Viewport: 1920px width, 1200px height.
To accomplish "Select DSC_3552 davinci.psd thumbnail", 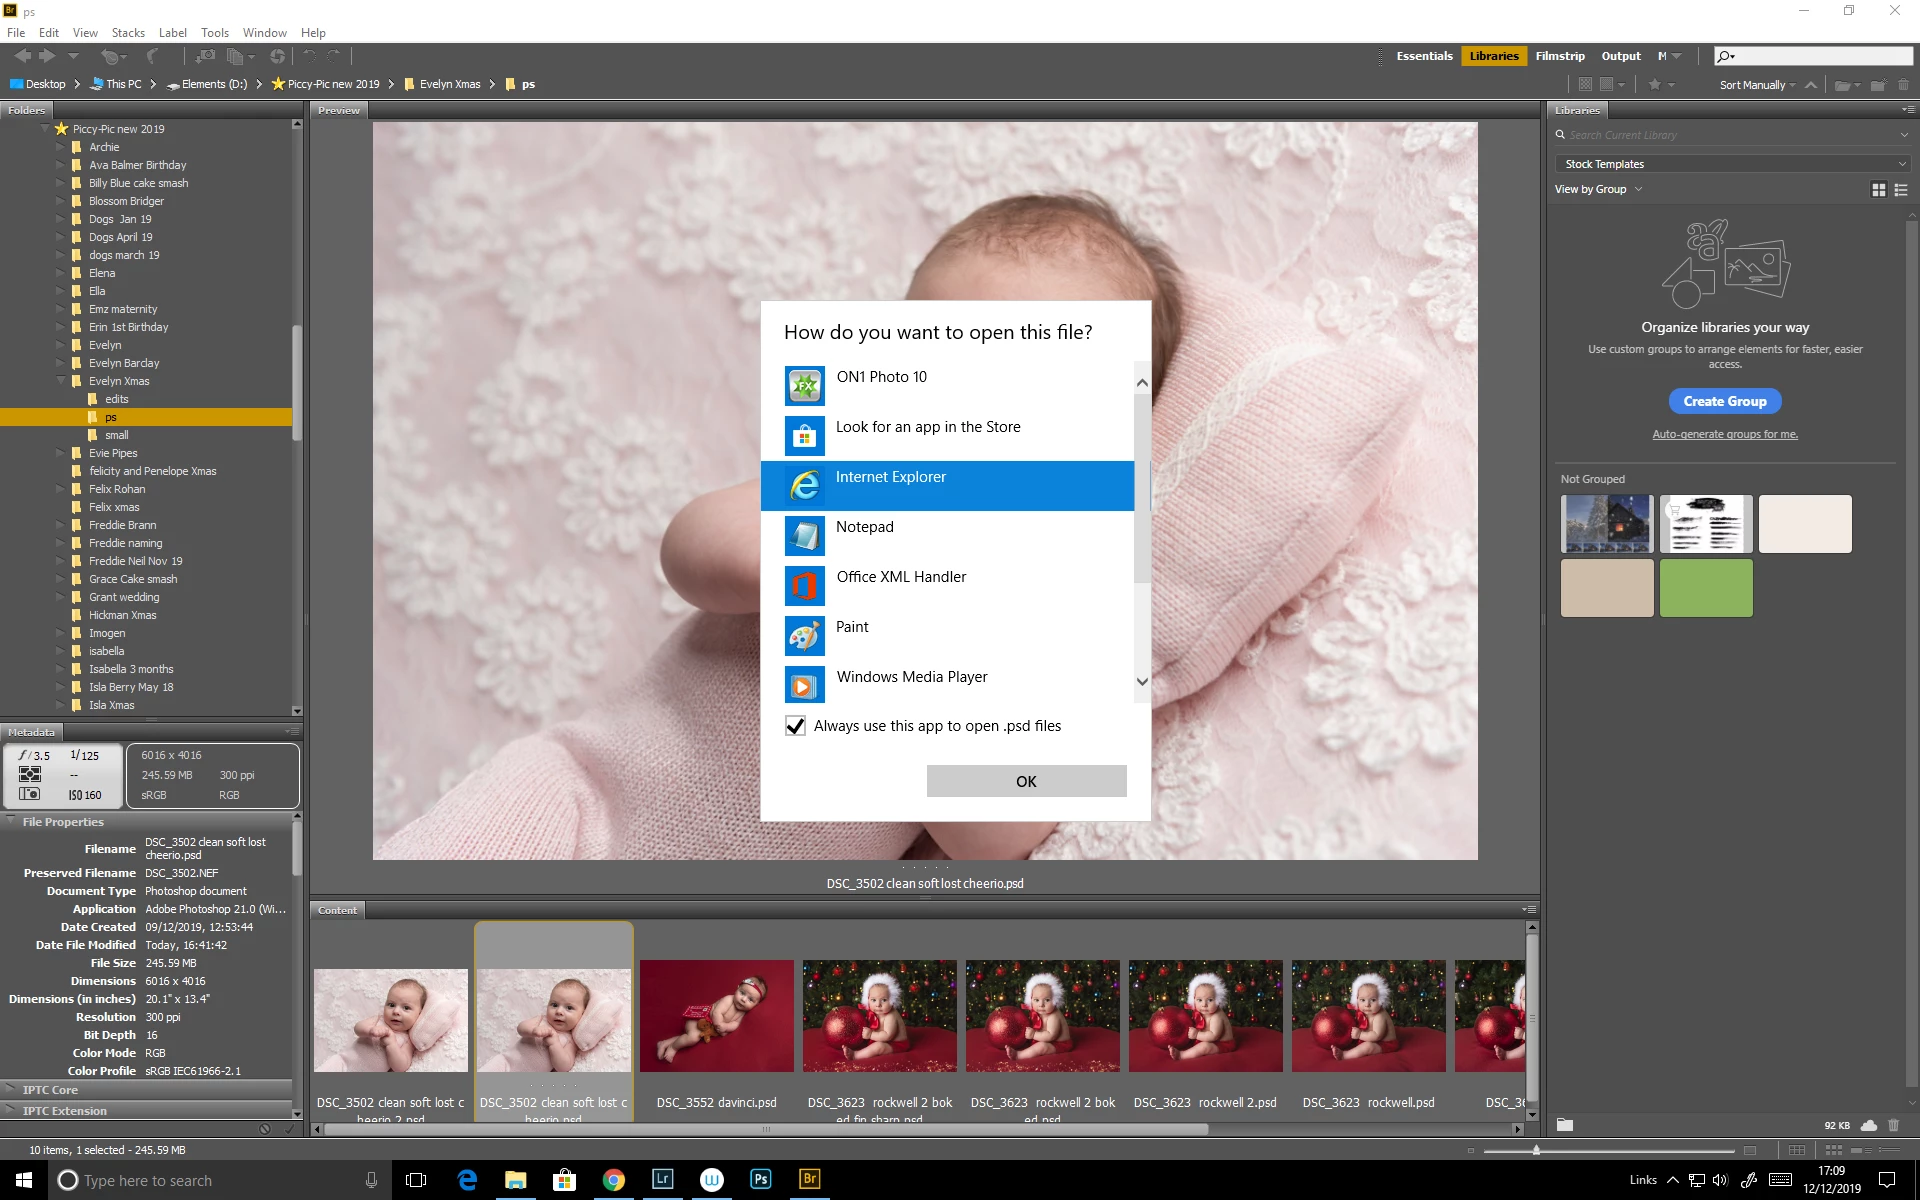I will tap(716, 1016).
